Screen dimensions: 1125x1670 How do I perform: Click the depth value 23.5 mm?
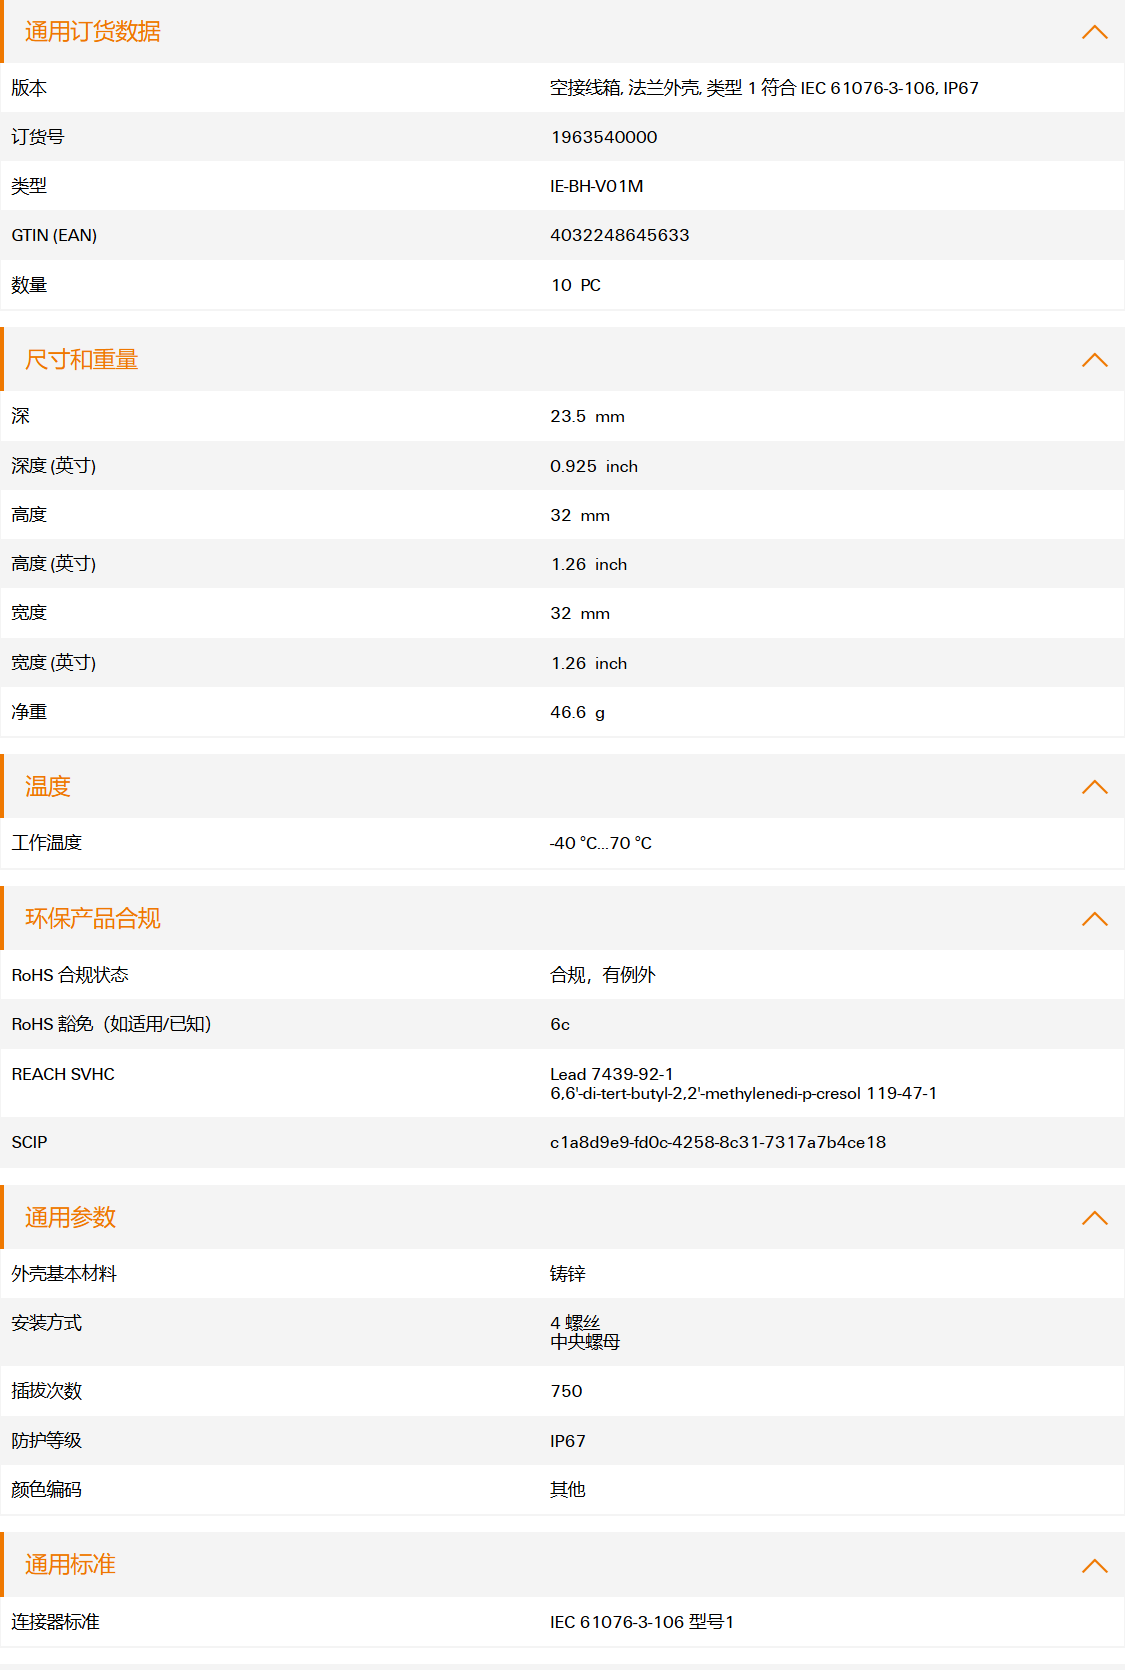tap(587, 416)
